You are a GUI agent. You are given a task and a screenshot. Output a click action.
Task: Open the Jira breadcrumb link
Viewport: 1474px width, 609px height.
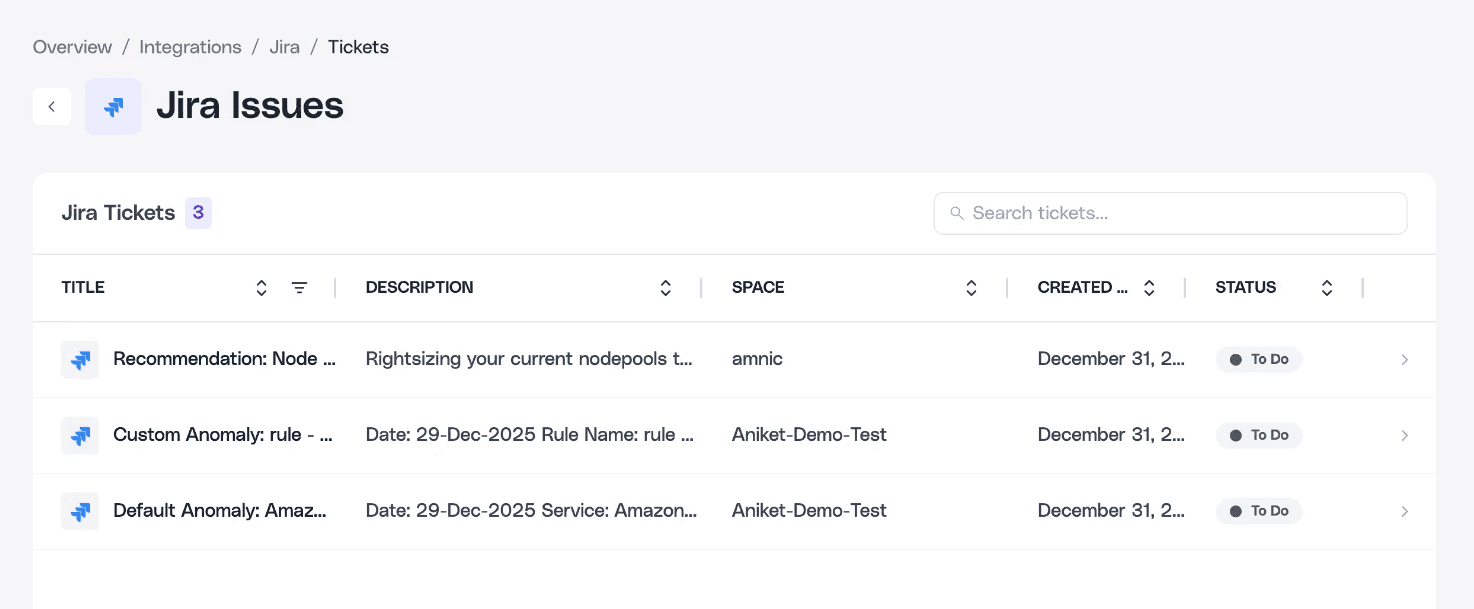tap(284, 47)
